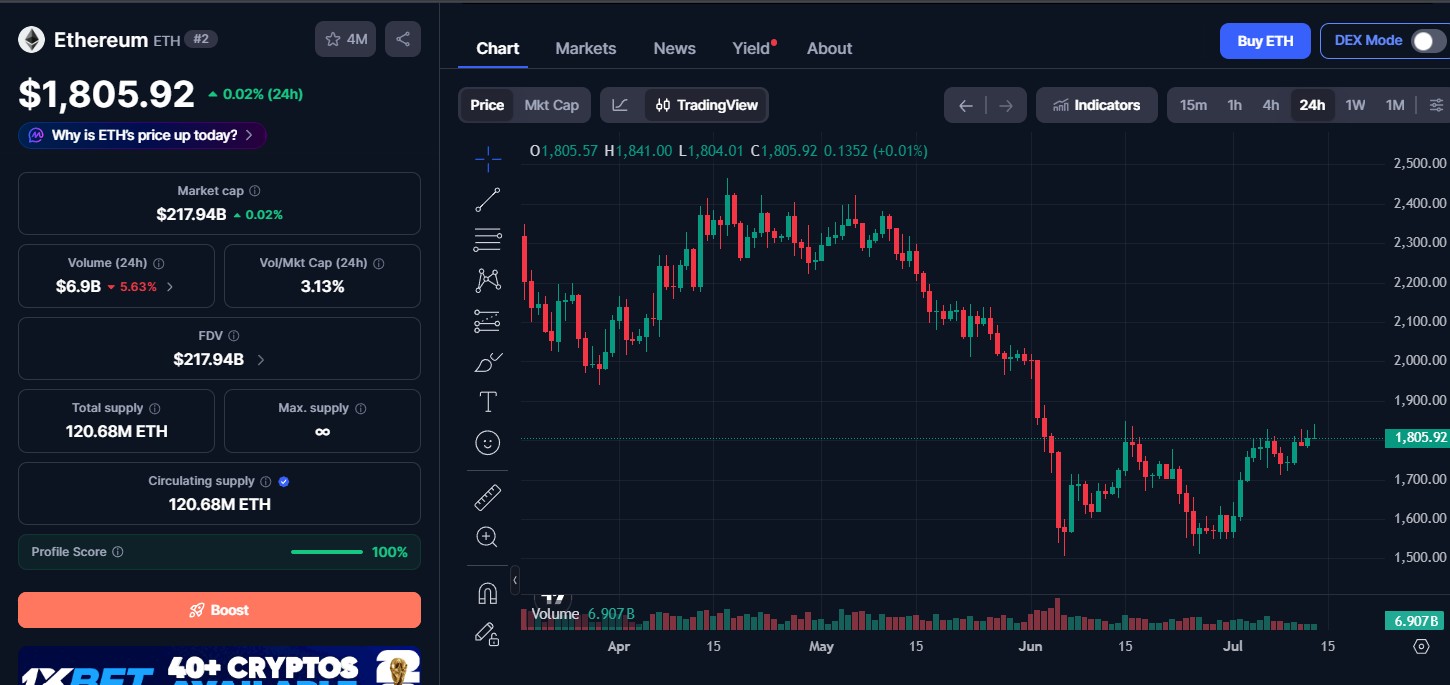
Task: Lock all drawing tools
Action: 488,633
